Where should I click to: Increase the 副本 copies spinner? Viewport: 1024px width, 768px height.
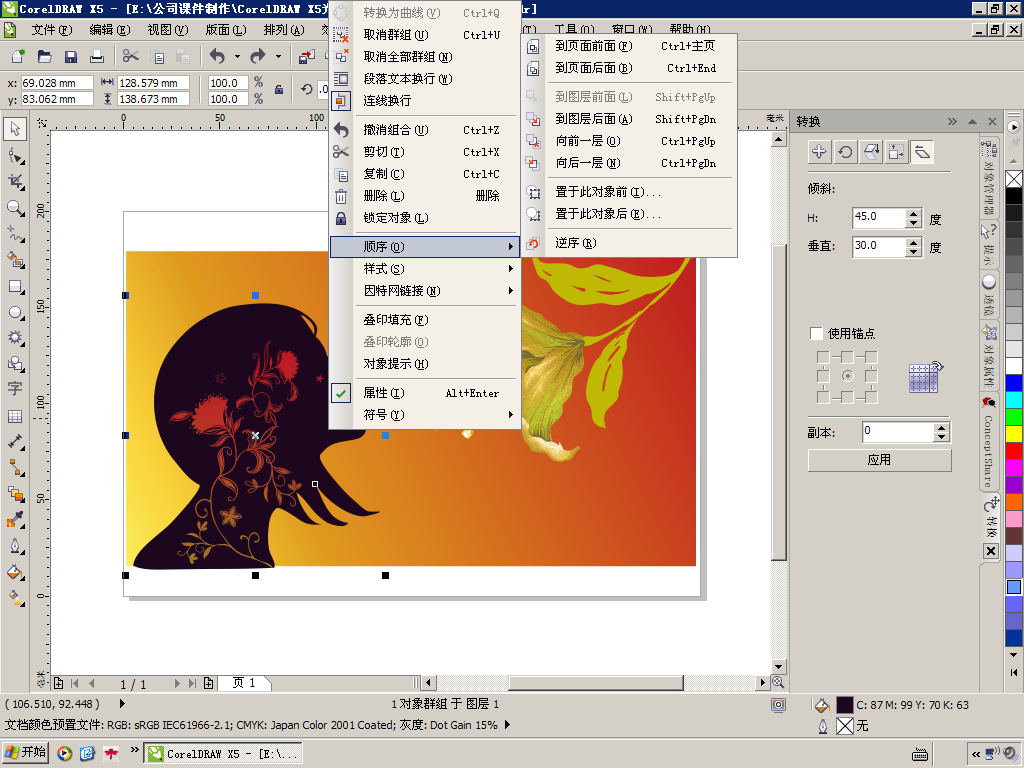point(941,428)
